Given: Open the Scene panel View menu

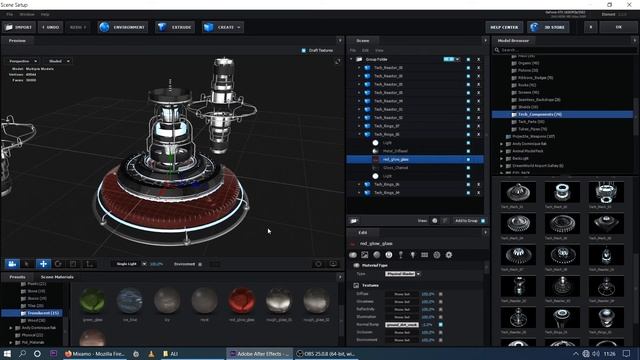Looking at the screenshot, I should 379,50.
